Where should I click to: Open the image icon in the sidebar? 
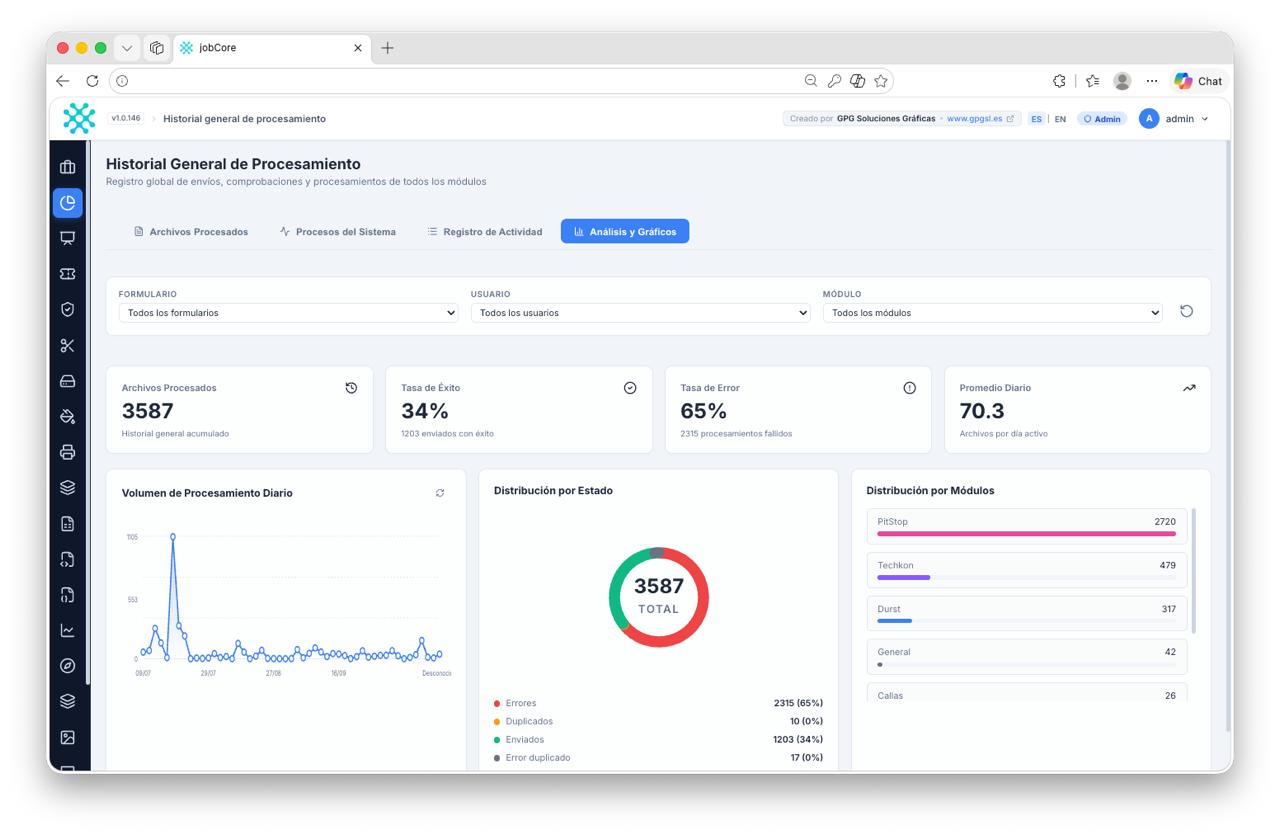(x=68, y=738)
